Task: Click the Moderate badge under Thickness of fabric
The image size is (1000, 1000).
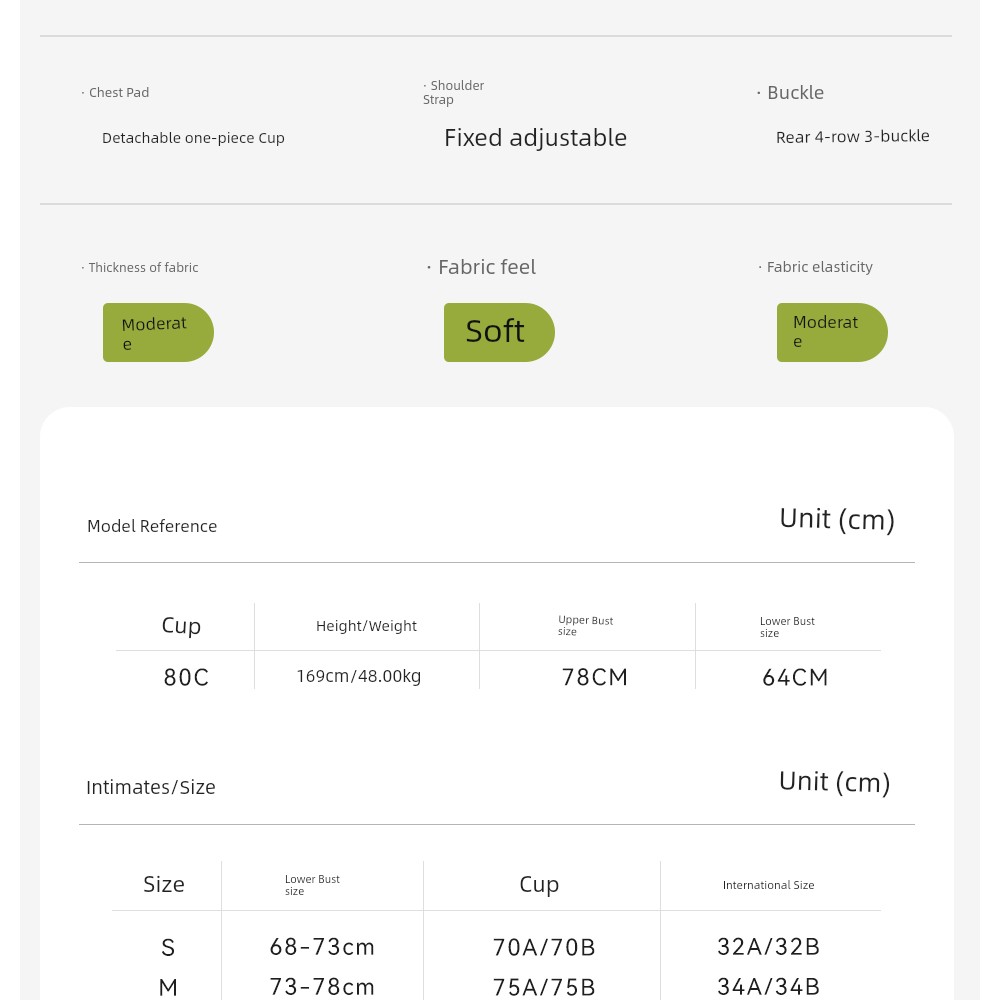Action: (x=158, y=332)
